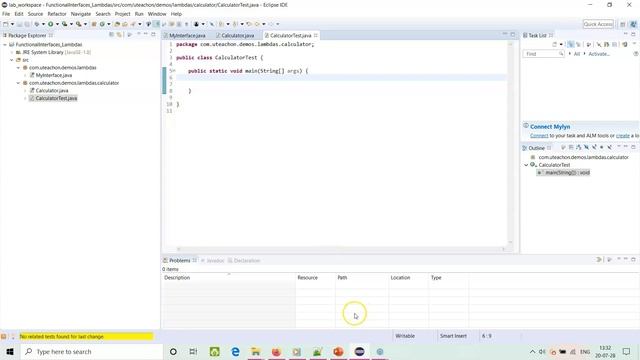Viewport: 640px width, 360px height.
Task: Click the Connect link under Connect Mylyn
Action: pos(539,136)
